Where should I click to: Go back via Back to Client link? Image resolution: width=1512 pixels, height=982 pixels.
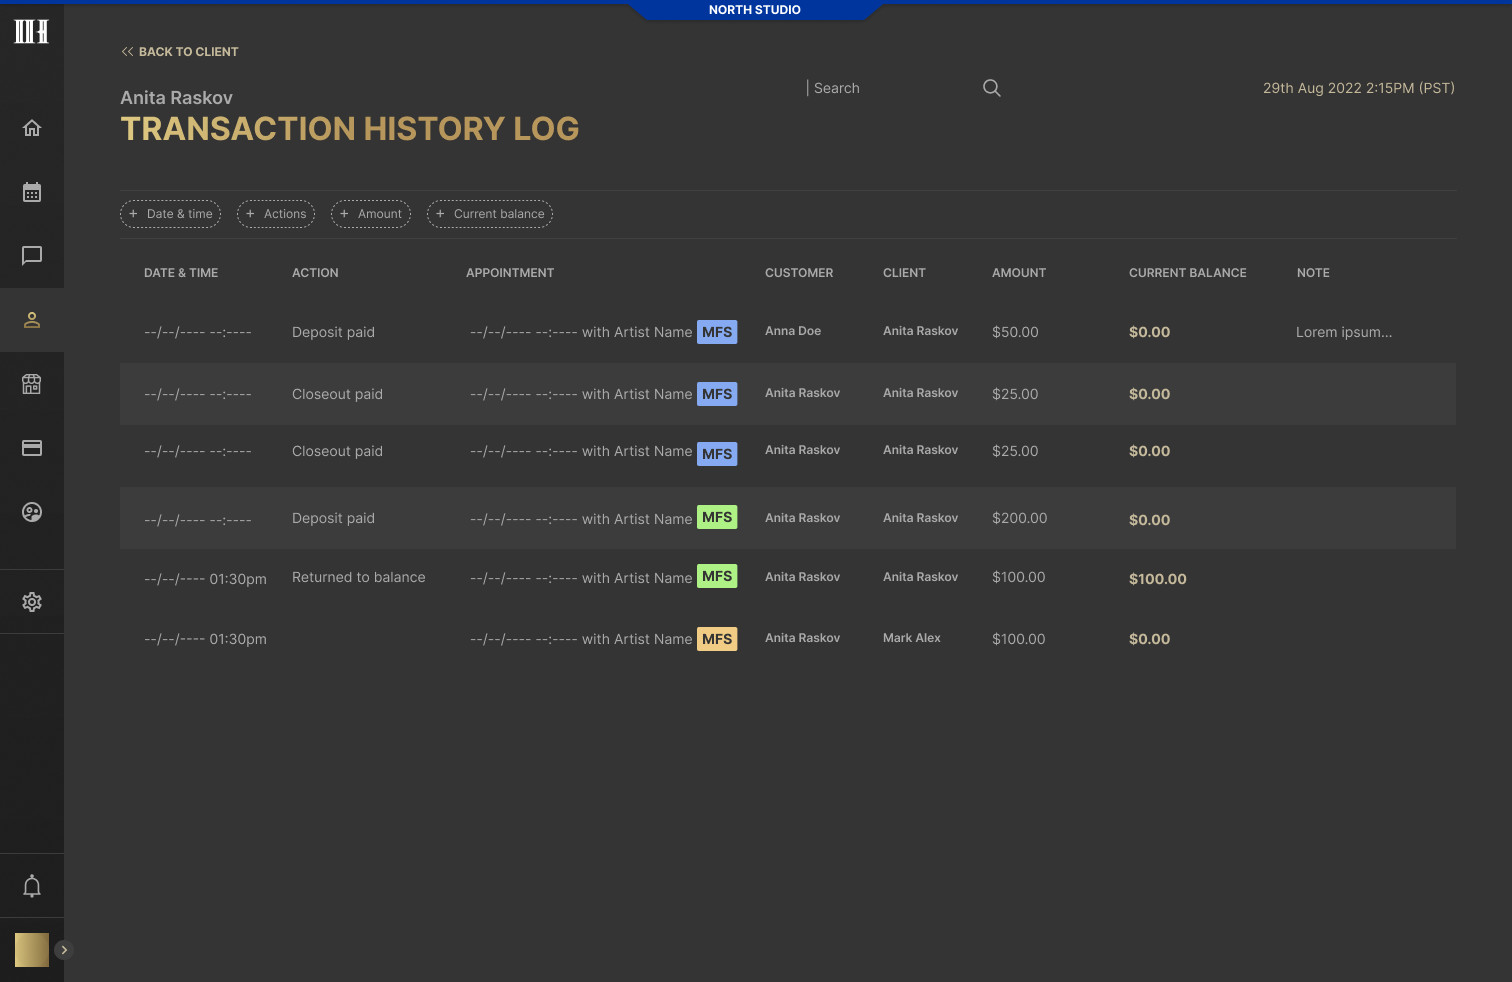[x=180, y=52]
